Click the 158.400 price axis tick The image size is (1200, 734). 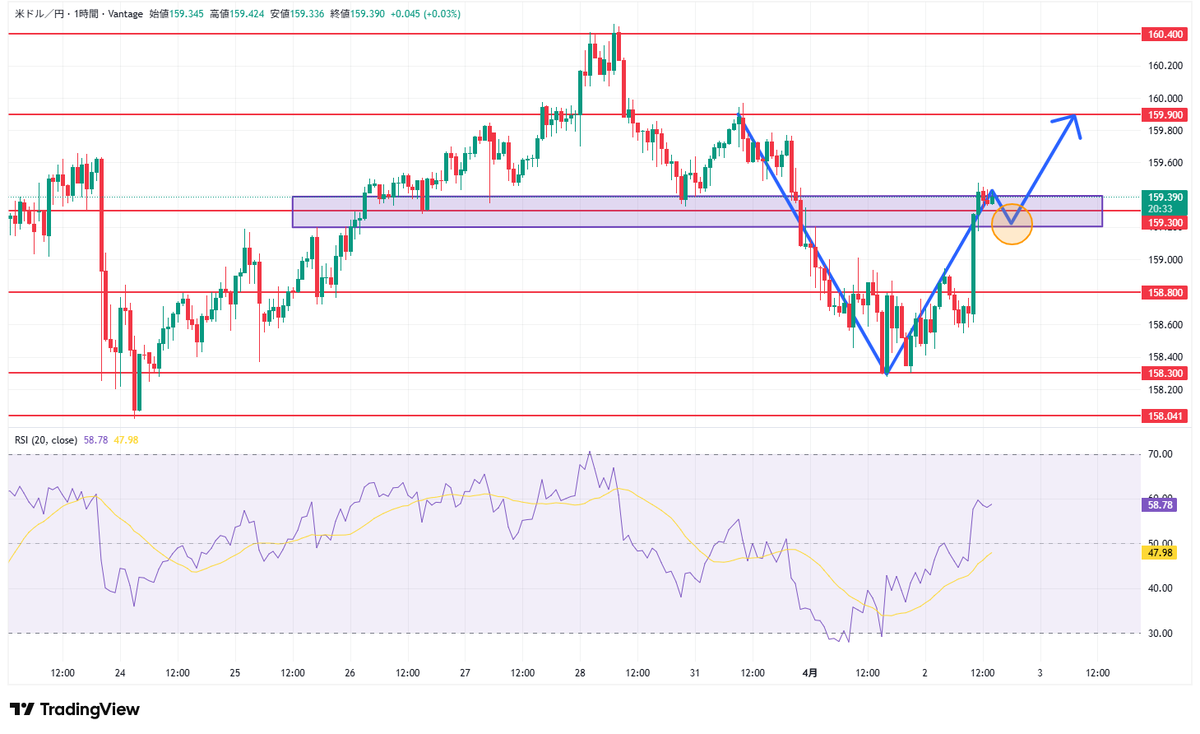[x=1165, y=357]
